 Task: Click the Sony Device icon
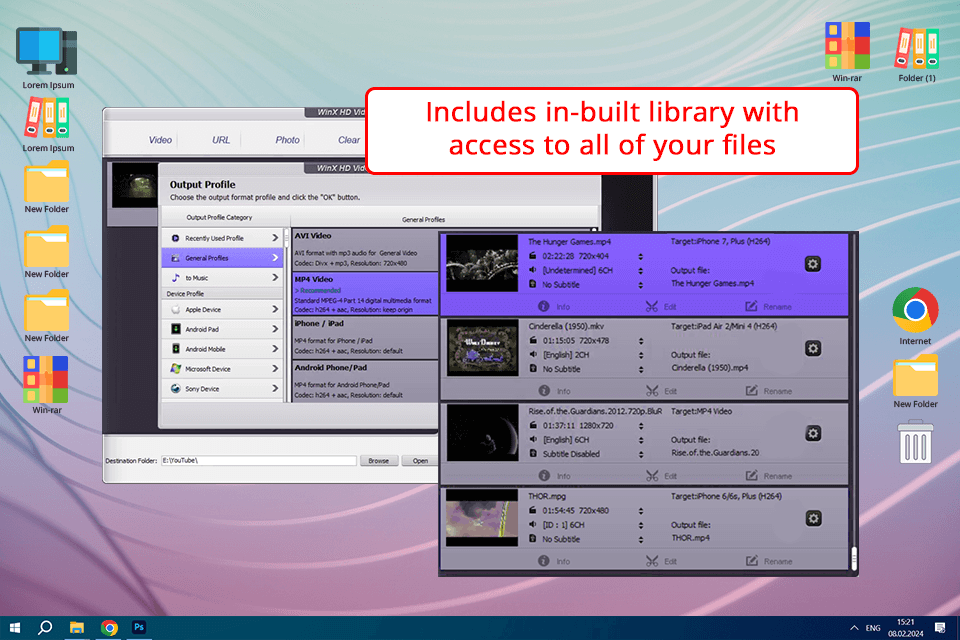[175, 388]
